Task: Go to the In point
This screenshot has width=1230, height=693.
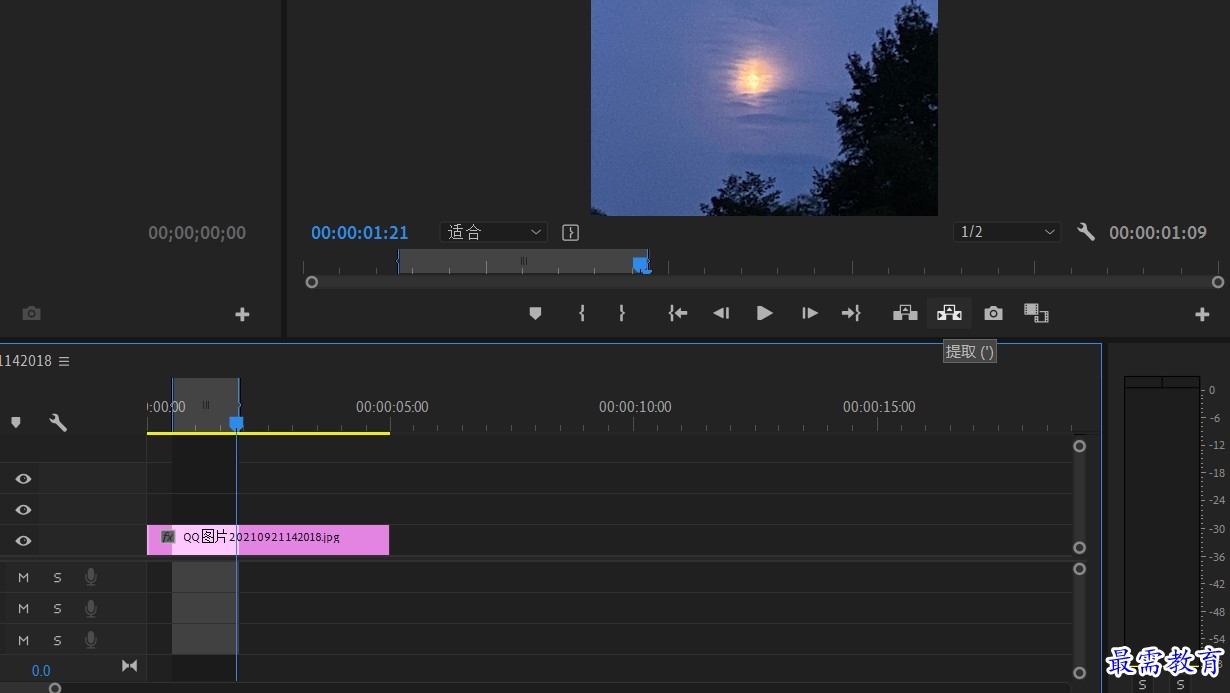Action: tap(678, 314)
